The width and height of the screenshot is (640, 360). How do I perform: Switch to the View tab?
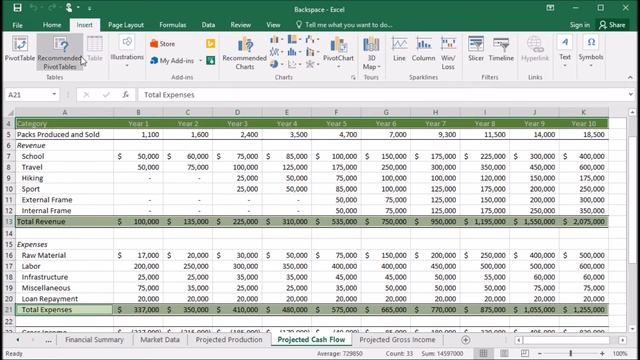point(273,25)
